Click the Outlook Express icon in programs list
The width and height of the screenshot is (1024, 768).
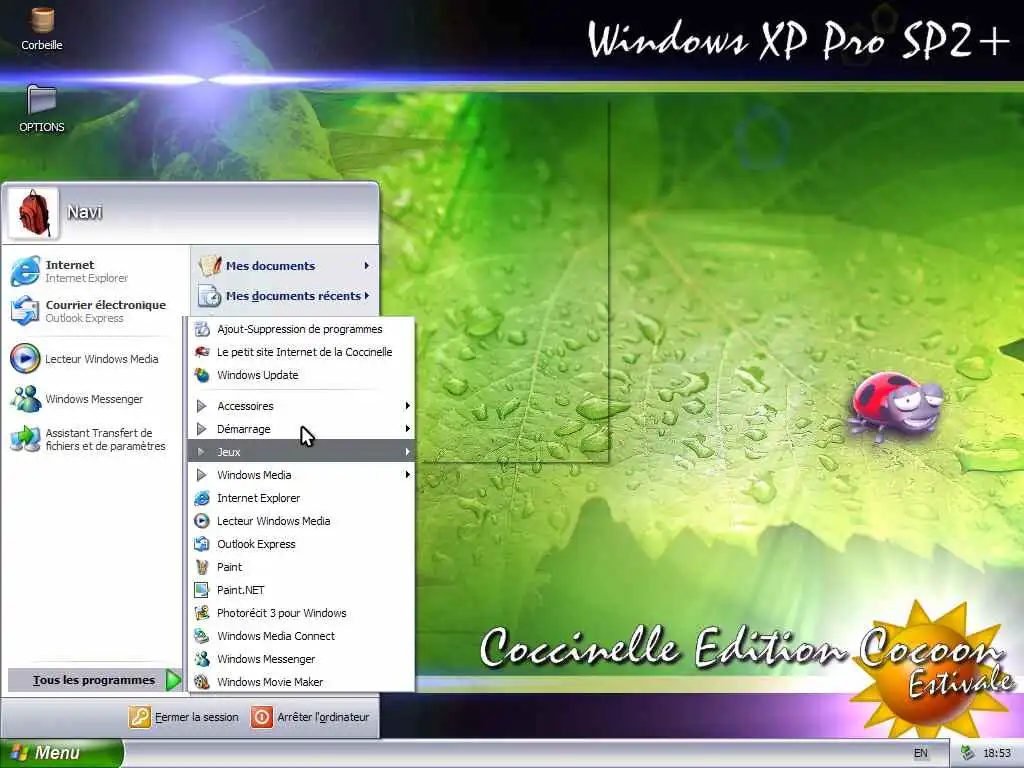(202, 544)
